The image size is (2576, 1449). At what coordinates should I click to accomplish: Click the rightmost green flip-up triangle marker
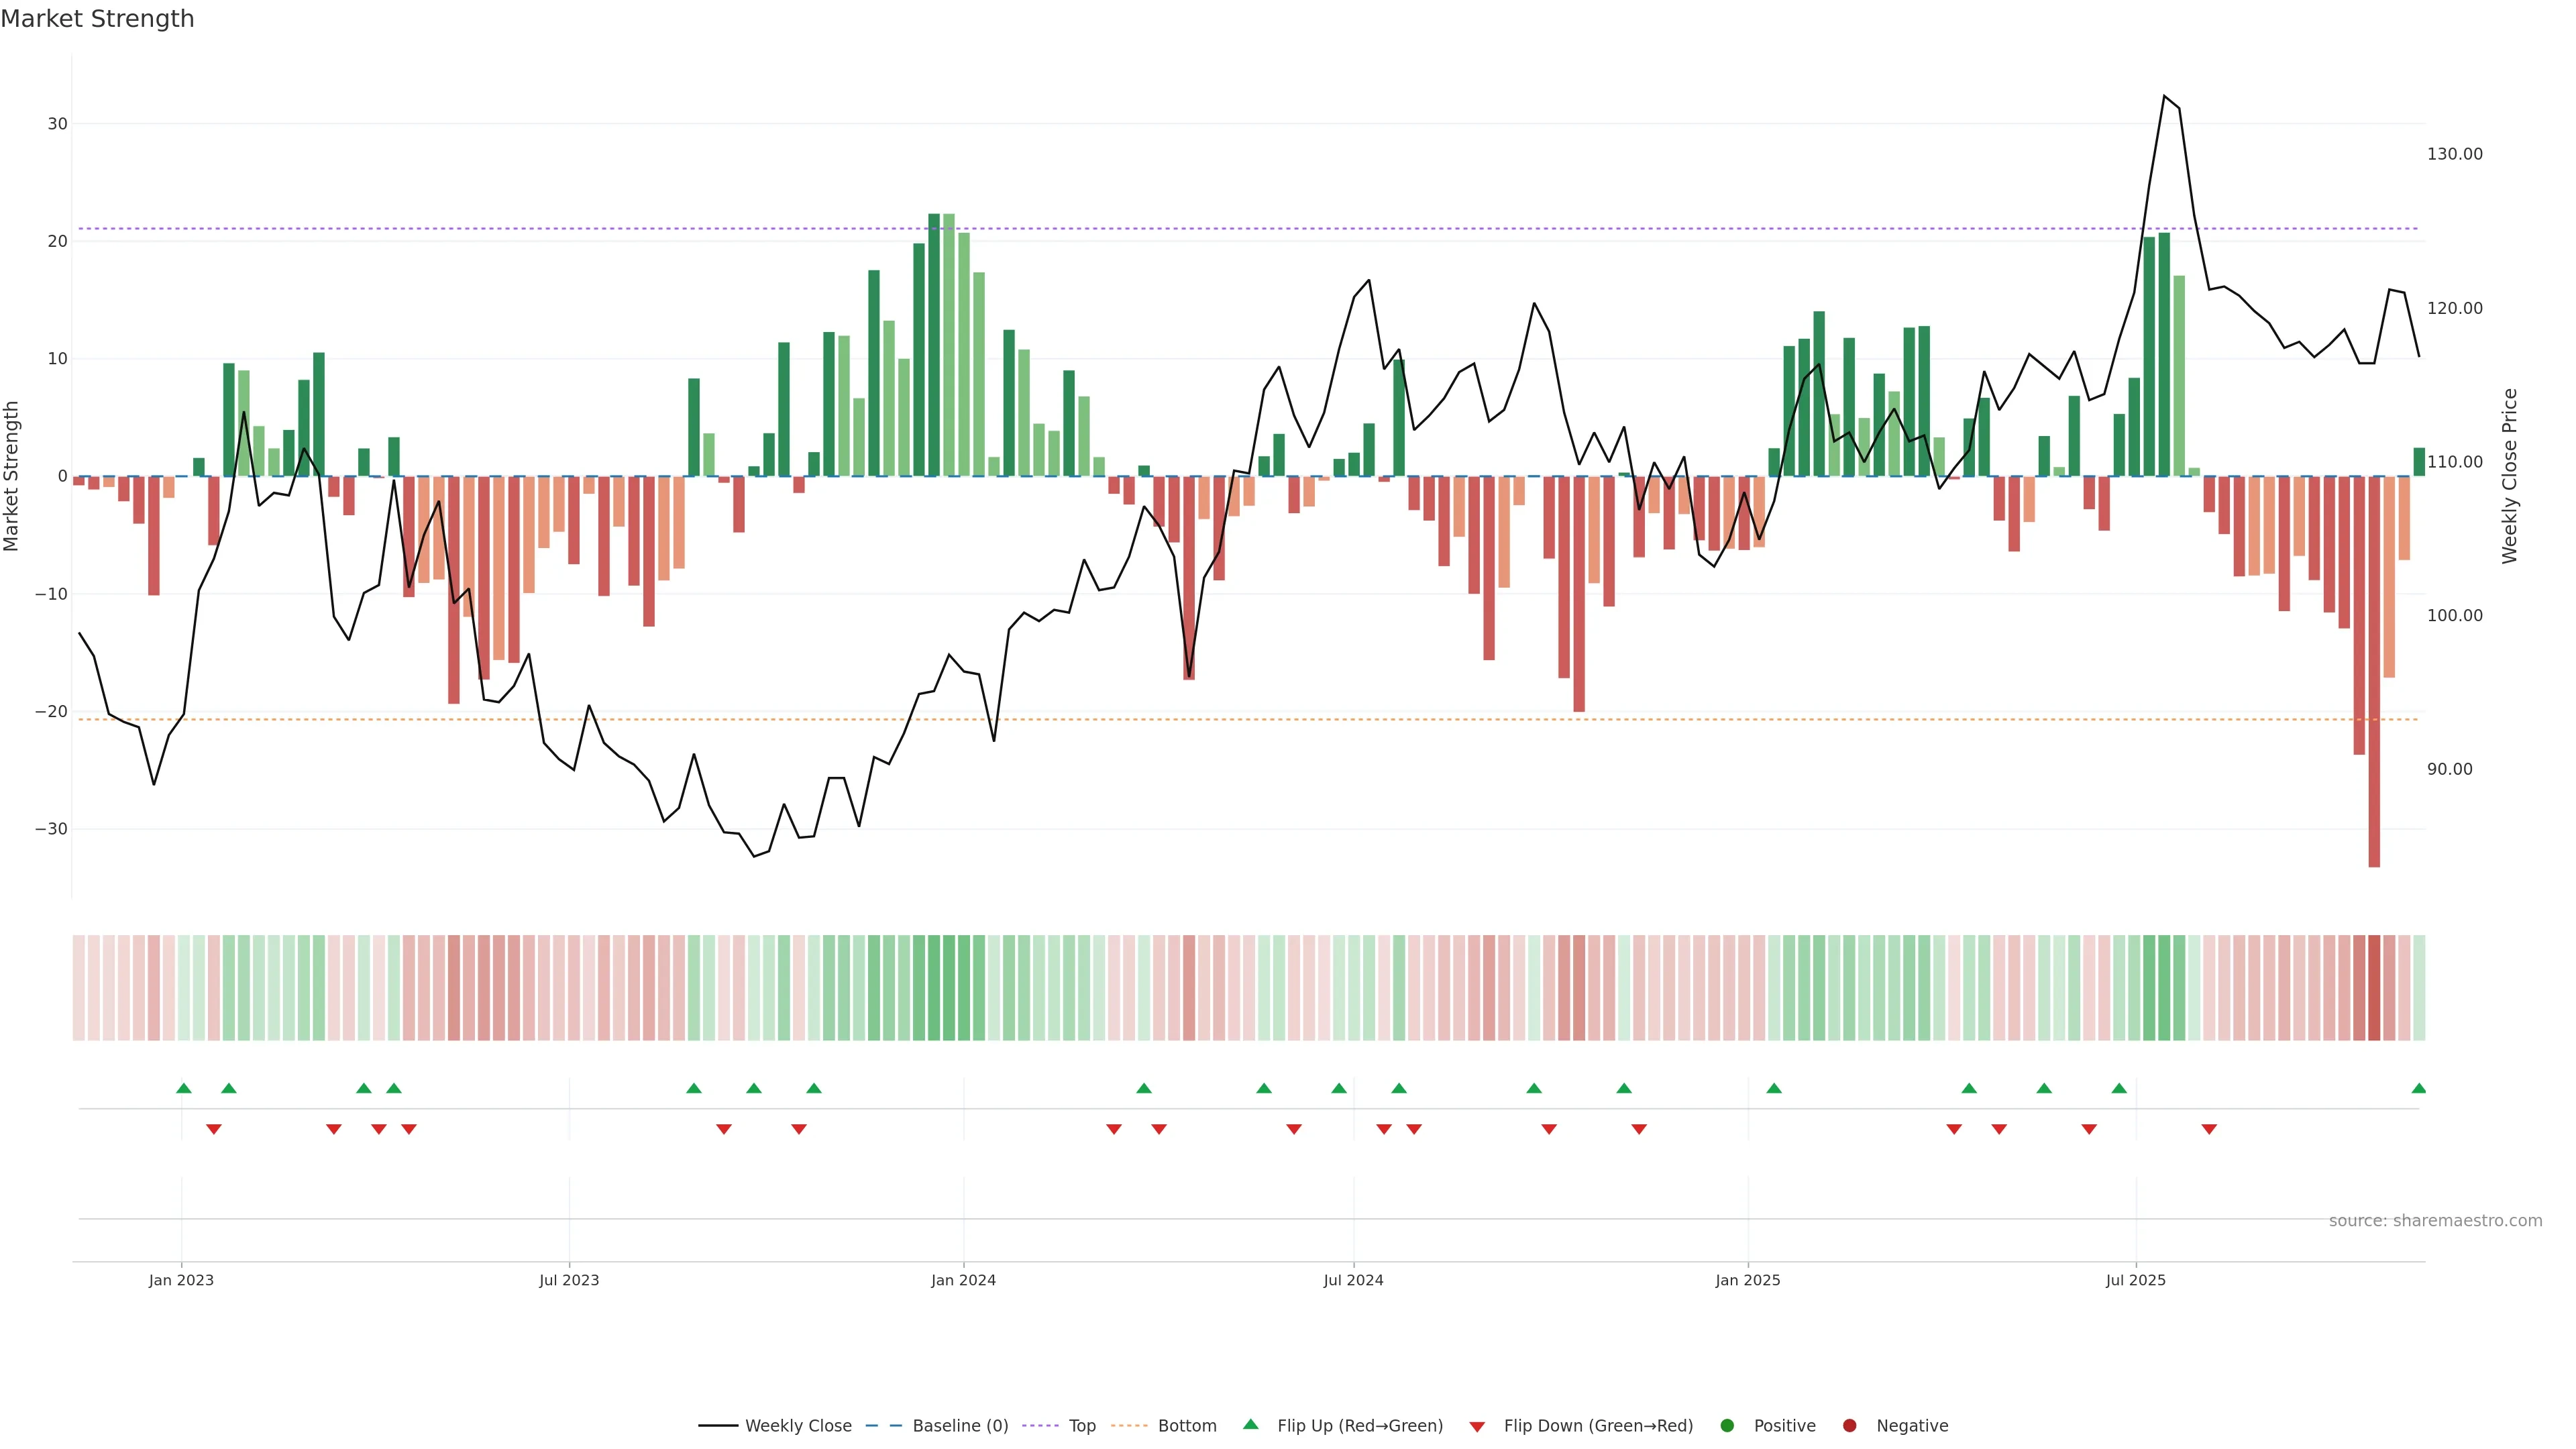coord(2419,1088)
